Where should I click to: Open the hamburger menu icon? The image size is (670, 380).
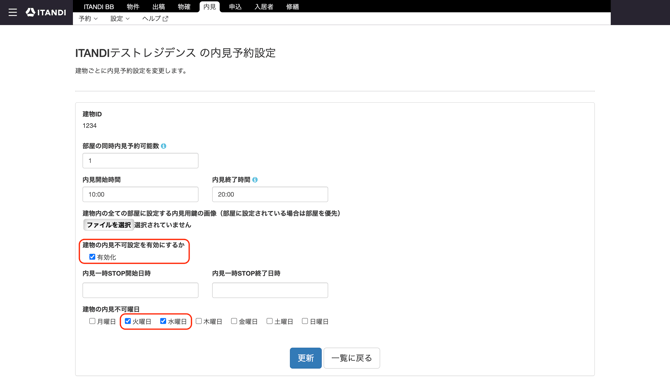13,12
